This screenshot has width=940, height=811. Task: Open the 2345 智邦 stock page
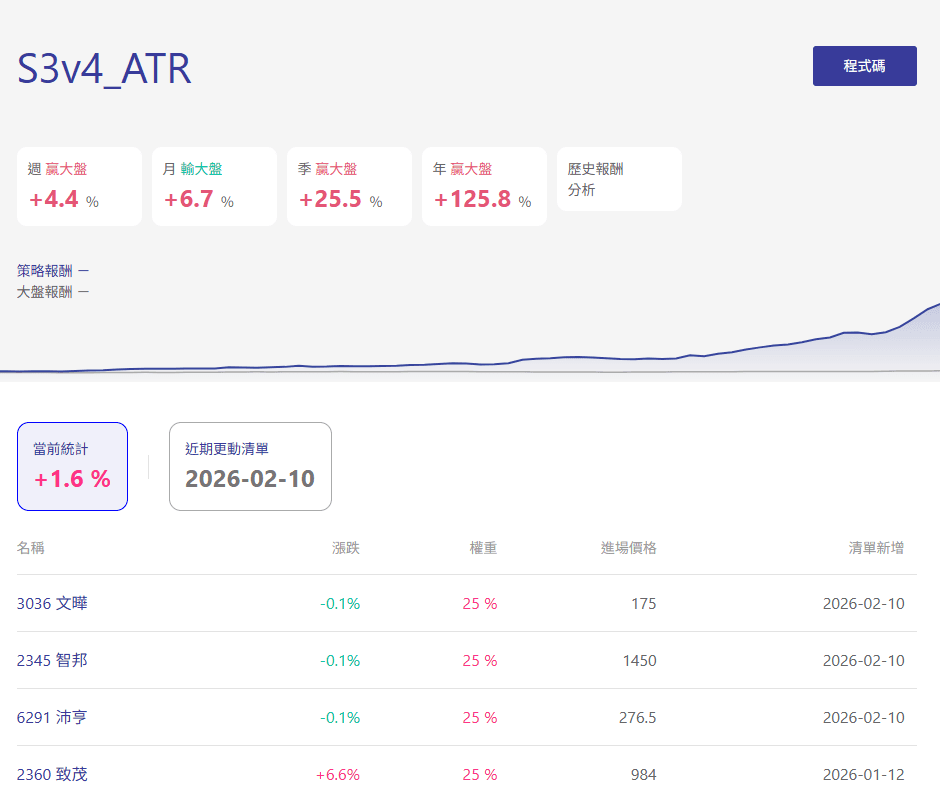(52, 661)
